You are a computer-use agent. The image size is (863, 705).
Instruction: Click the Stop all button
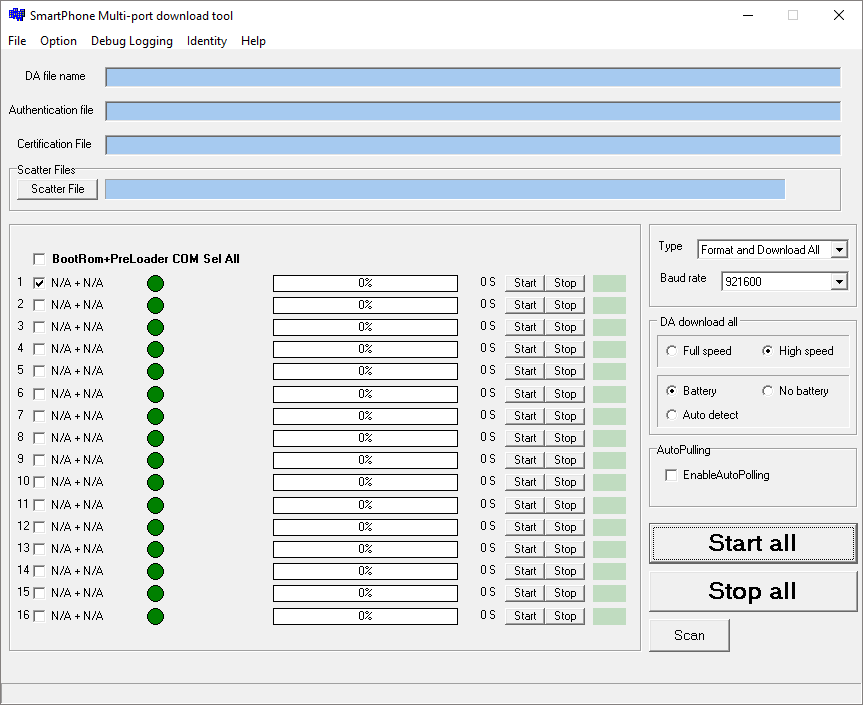coord(753,591)
